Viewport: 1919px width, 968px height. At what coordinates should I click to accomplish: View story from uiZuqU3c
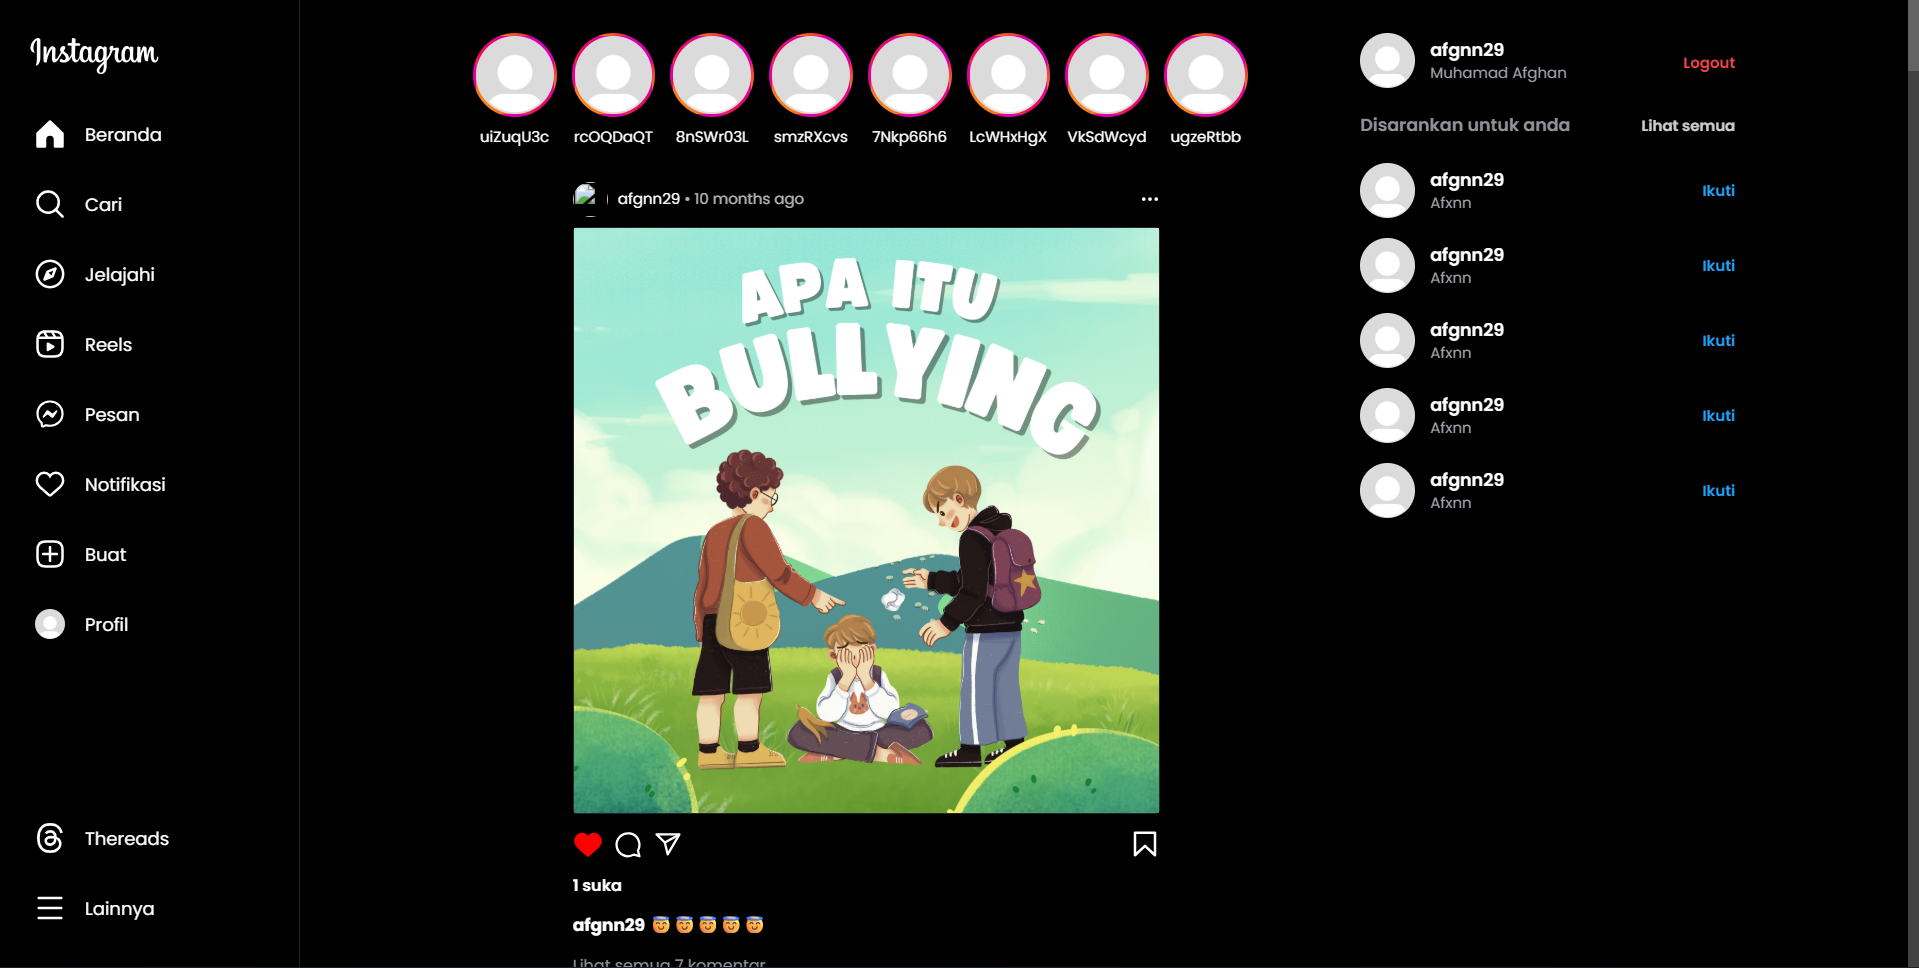tap(514, 75)
